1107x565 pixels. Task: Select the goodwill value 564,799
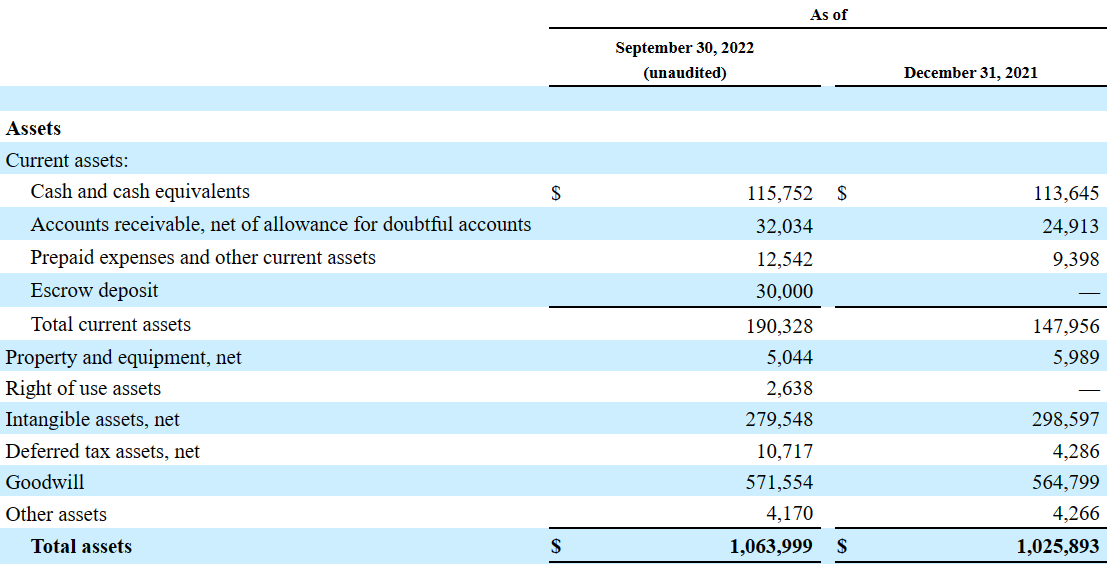pos(1066,482)
